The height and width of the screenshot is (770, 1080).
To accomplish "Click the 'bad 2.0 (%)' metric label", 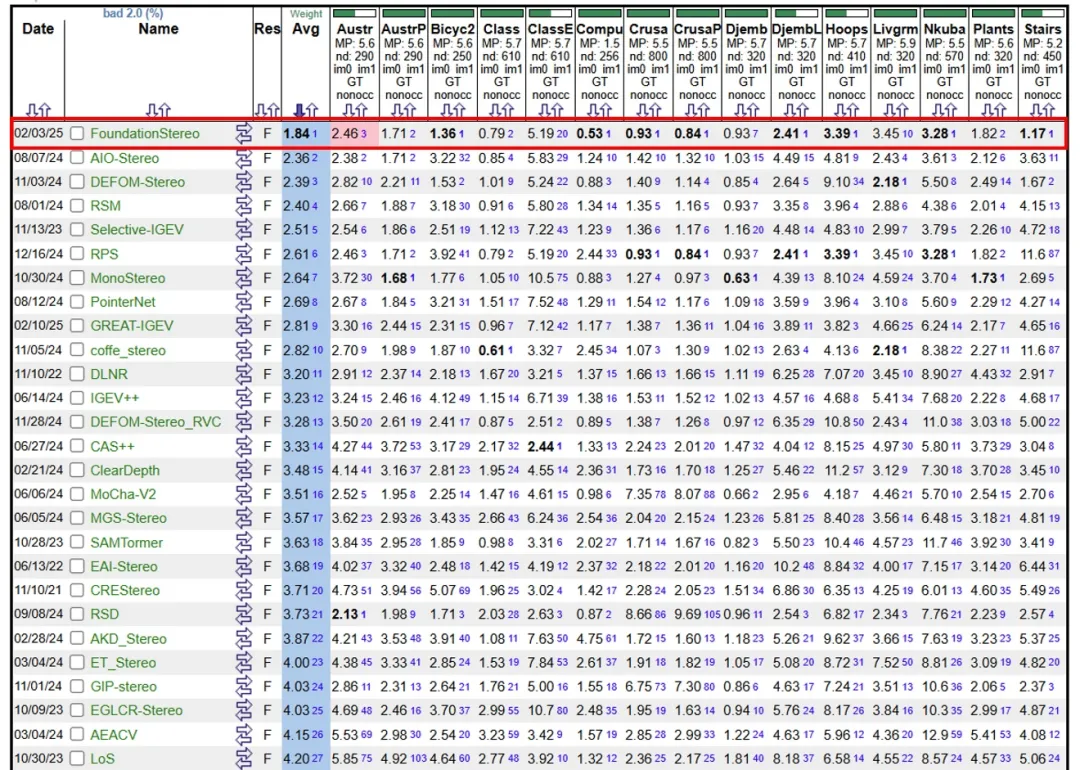I will [x=133, y=13].
